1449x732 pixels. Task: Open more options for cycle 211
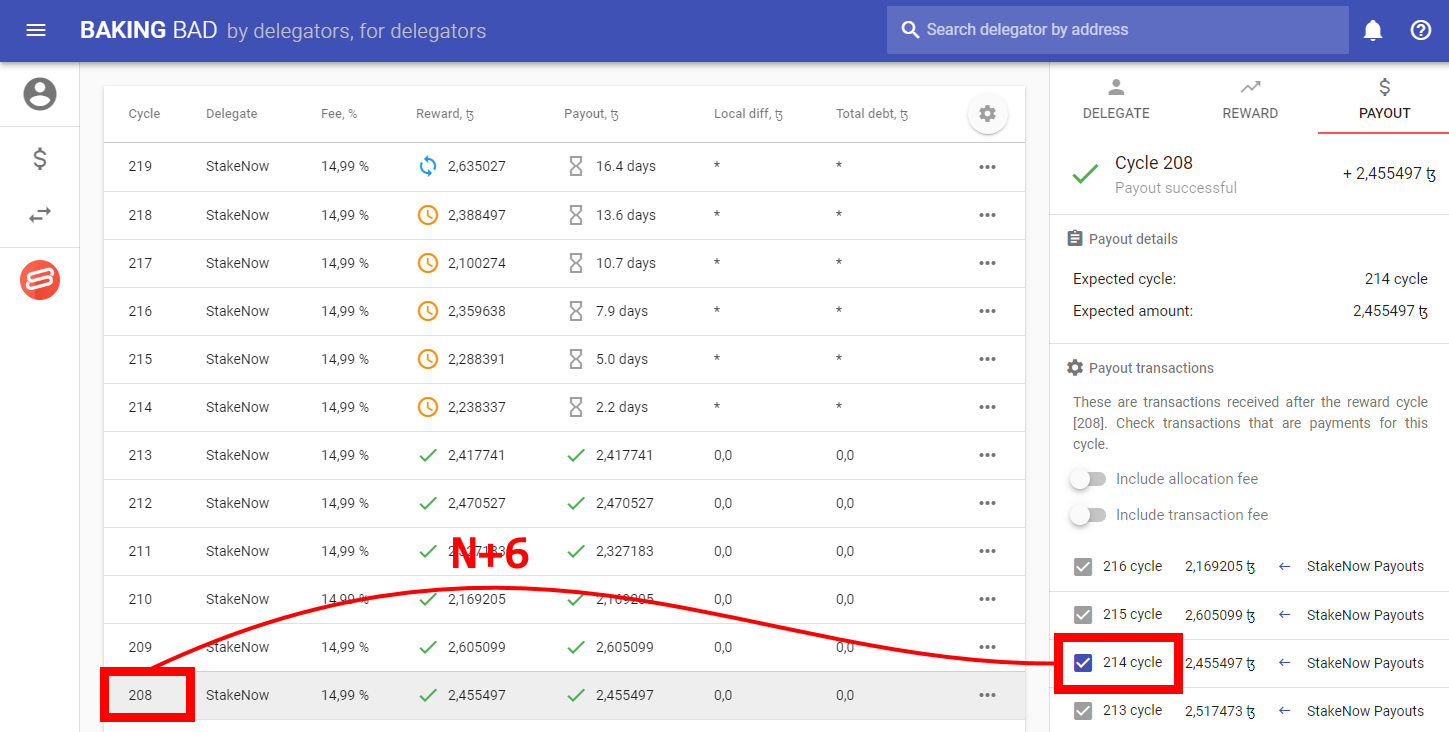coord(987,551)
